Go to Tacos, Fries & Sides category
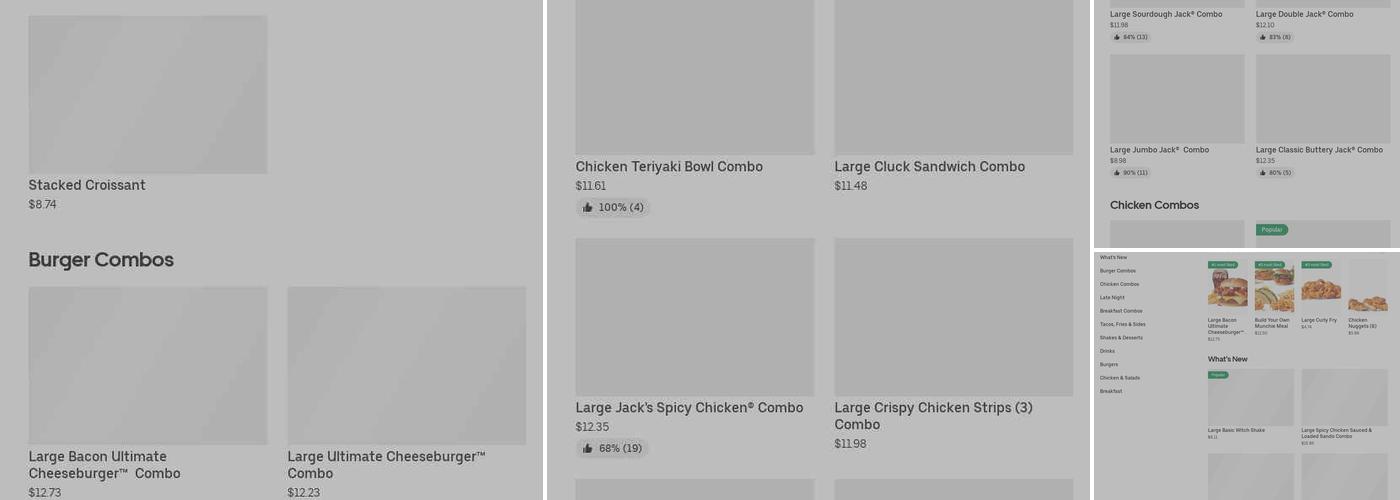This screenshot has width=1400, height=500. click(x=1123, y=324)
